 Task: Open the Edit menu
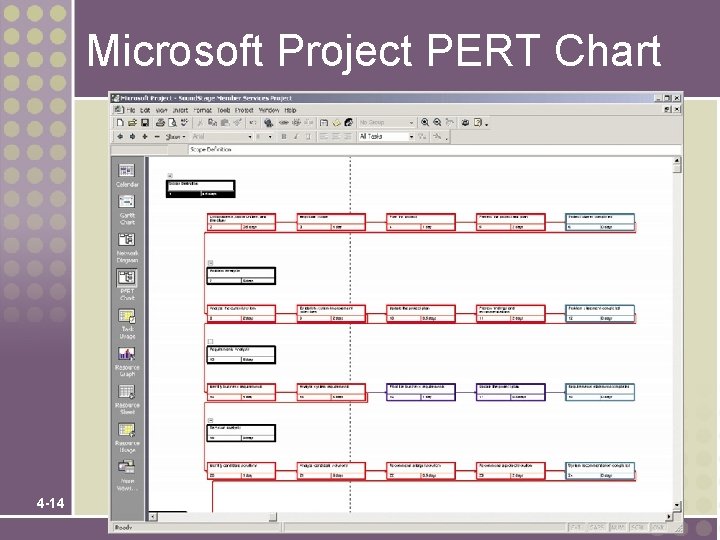(x=145, y=110)
